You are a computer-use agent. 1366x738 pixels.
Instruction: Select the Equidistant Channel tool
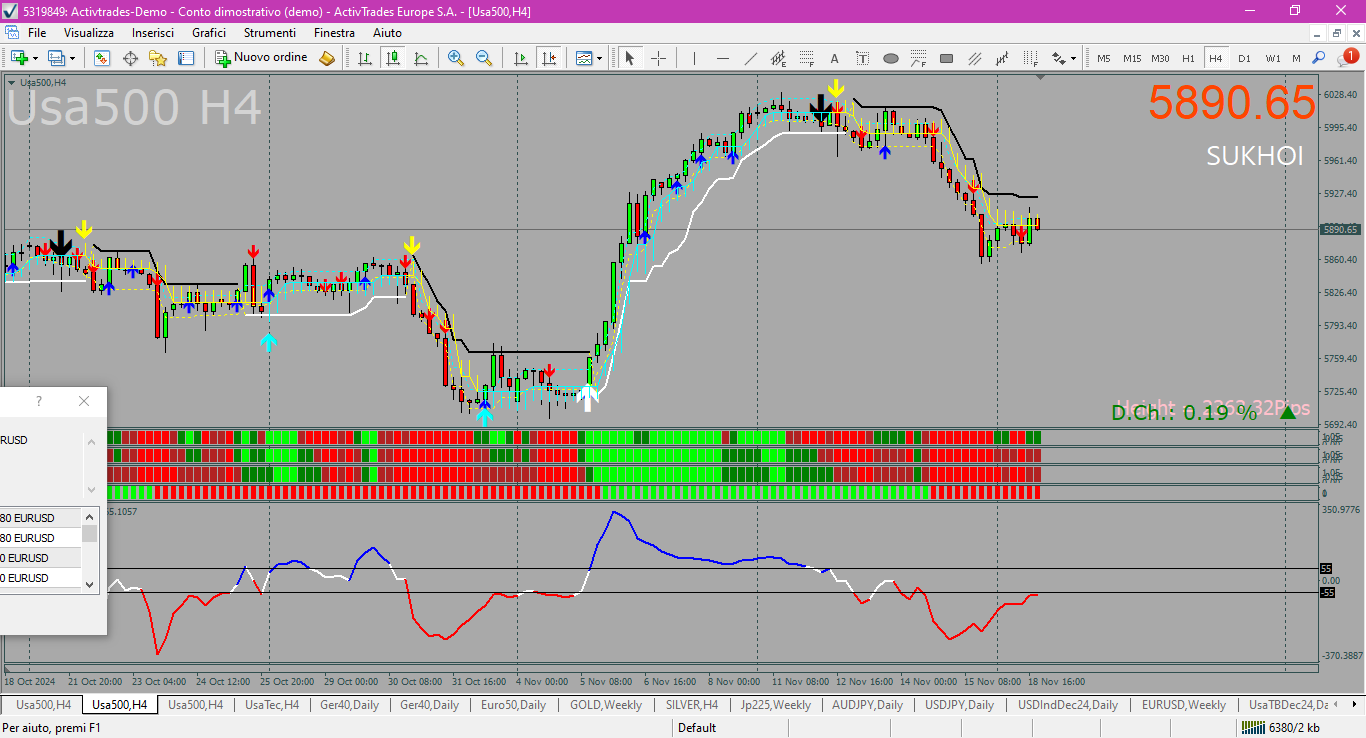point(778,58)
